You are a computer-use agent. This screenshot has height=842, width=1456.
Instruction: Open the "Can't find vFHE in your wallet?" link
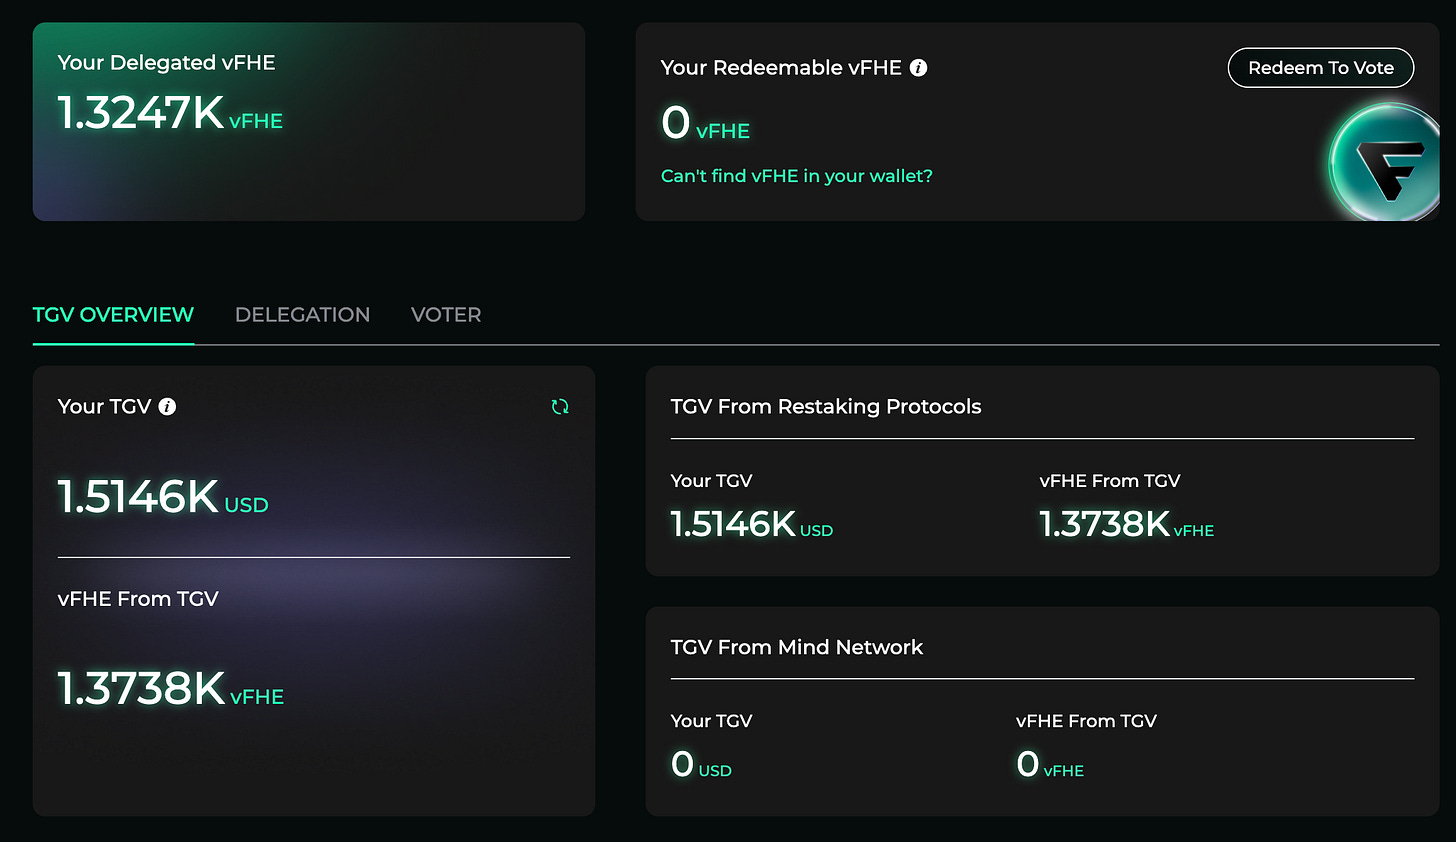796,176
